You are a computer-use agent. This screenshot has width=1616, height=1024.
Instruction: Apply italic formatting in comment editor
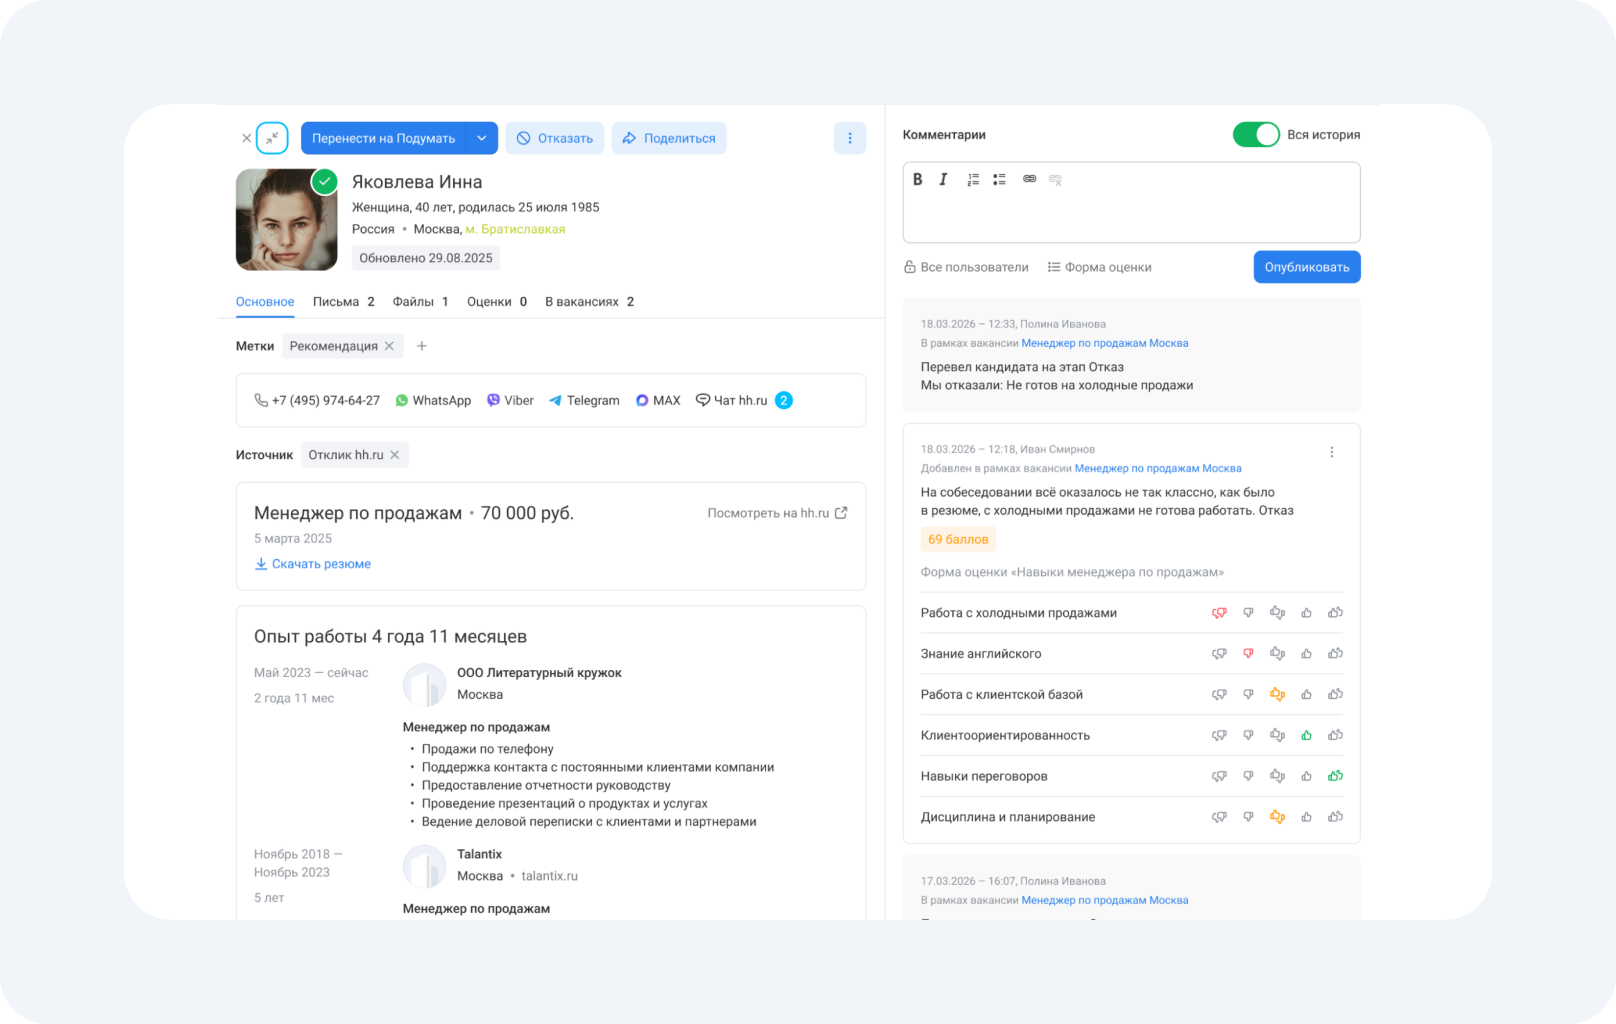(x=943, y=179)
